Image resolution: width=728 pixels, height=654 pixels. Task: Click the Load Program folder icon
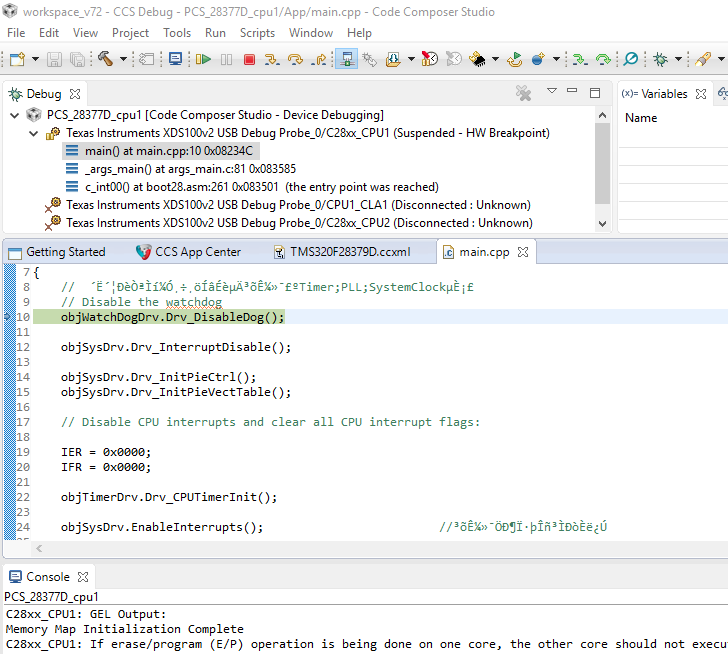click(393, 59)
